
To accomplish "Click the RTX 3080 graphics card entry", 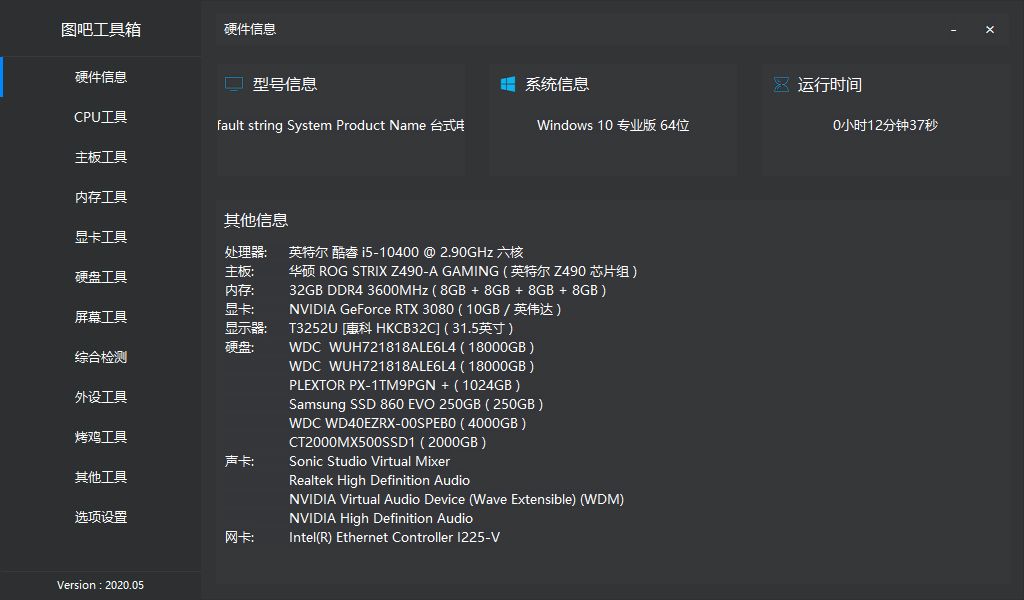I will point(425,309).
